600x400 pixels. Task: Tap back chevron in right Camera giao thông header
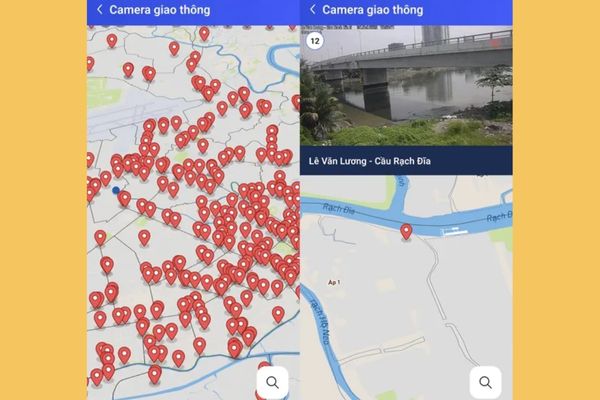click(x=313, y=10)
